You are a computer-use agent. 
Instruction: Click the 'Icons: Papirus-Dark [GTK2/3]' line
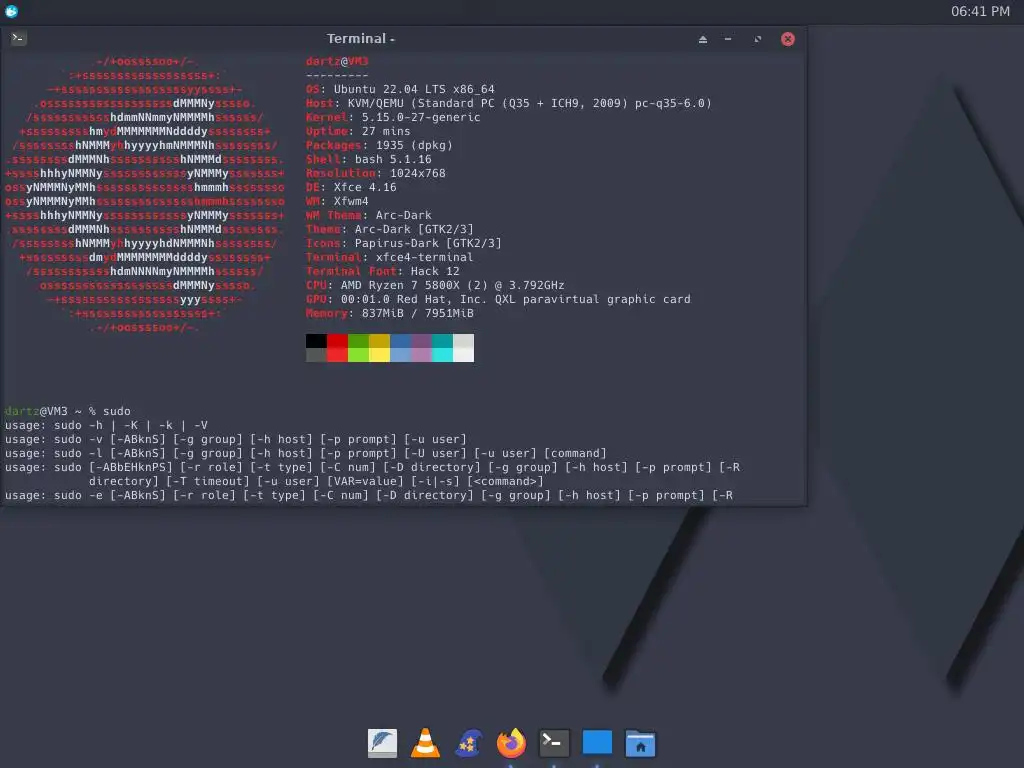point(404,244)
